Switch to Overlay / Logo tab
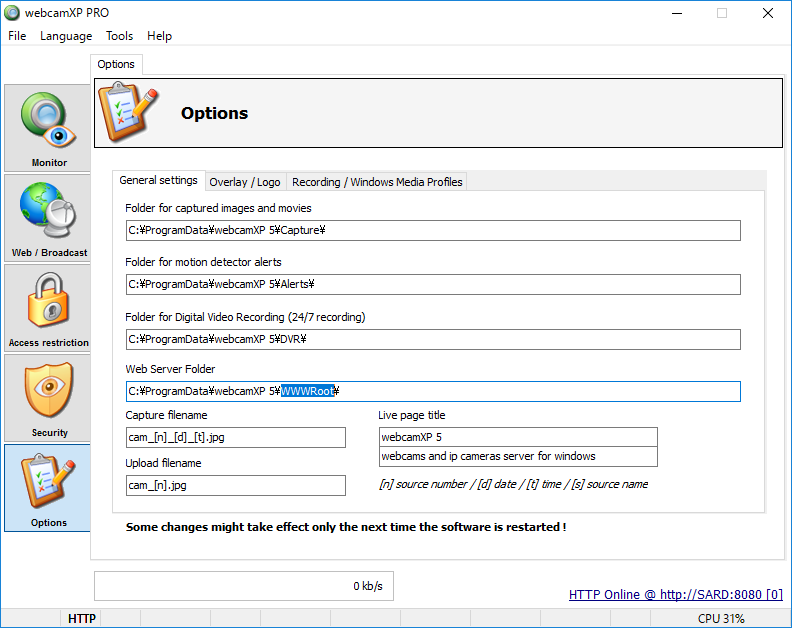 click(x=245, y=182)
